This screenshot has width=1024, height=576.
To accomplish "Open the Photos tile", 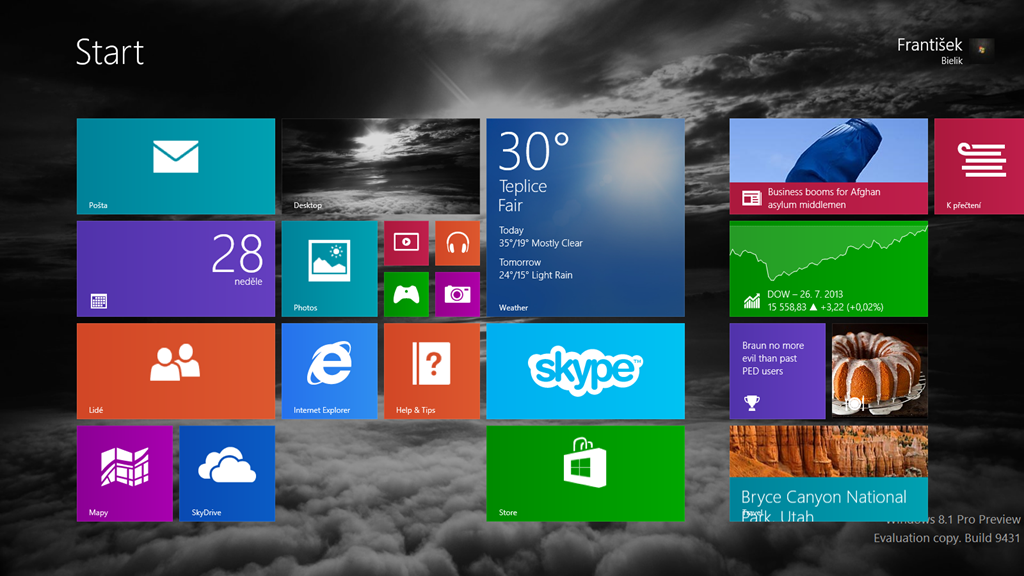I will click(329, 268).
